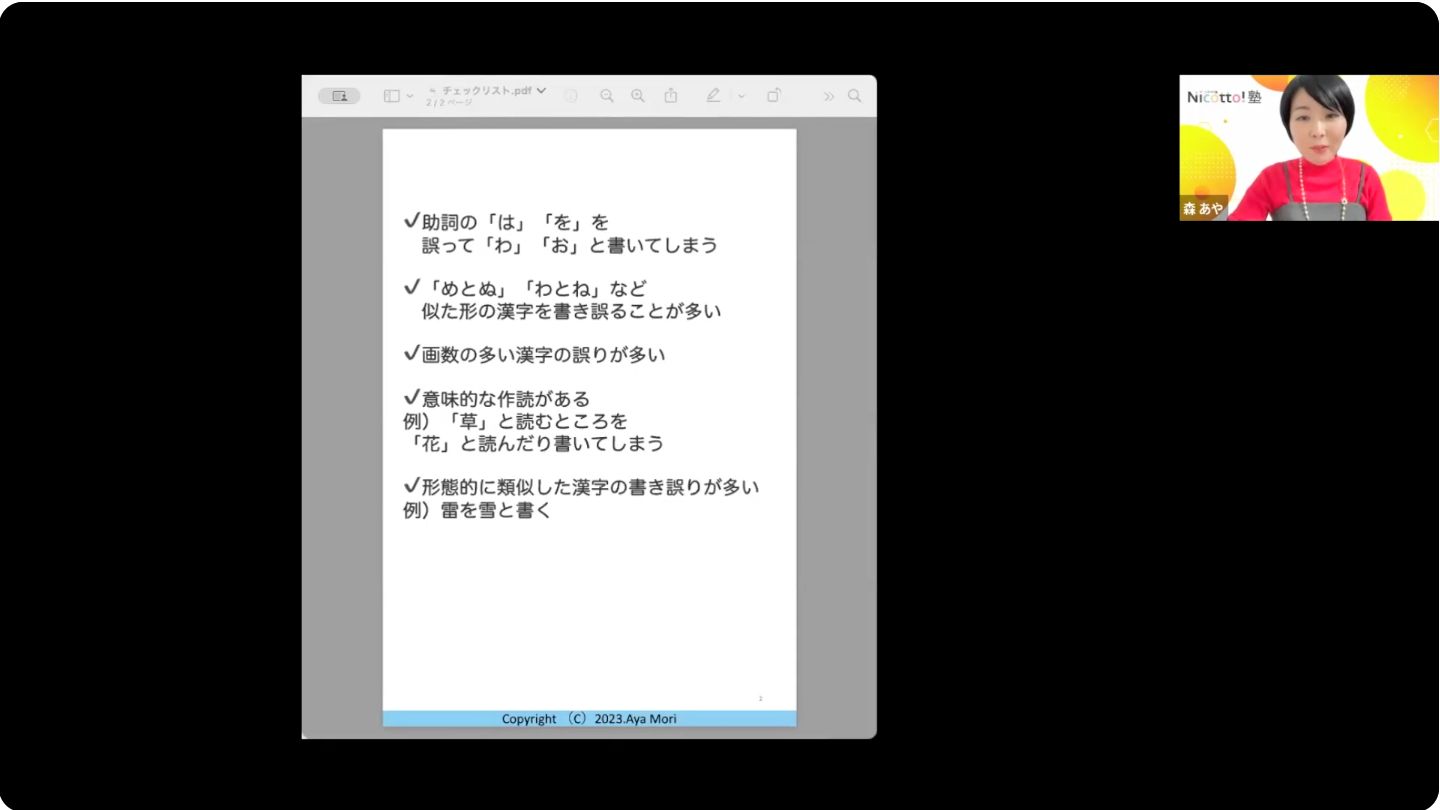This screenshot has height=810, width=1440.
Task: Click the line 誤って「わ」「お」と書いてしまう
Action: point(570,245)
